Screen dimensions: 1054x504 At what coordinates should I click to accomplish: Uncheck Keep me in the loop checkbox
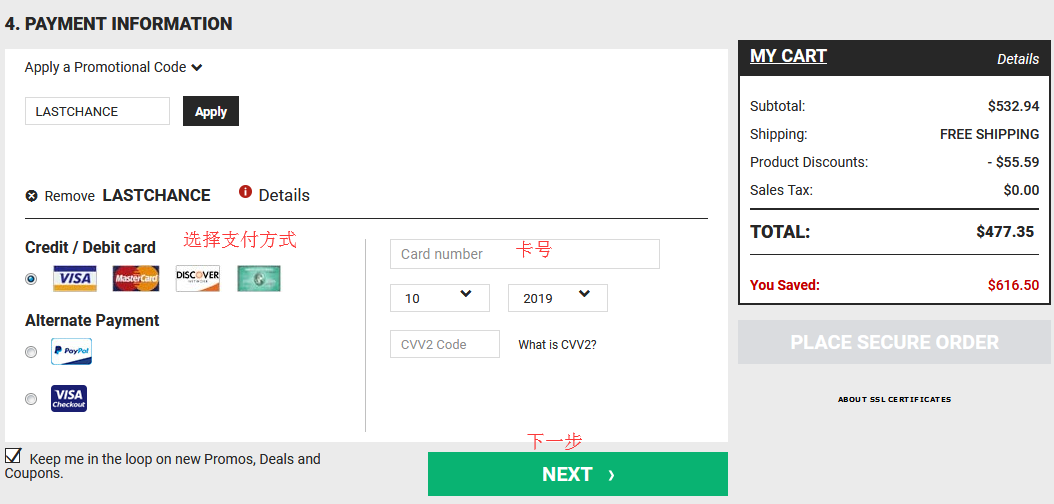click(13, 456)
